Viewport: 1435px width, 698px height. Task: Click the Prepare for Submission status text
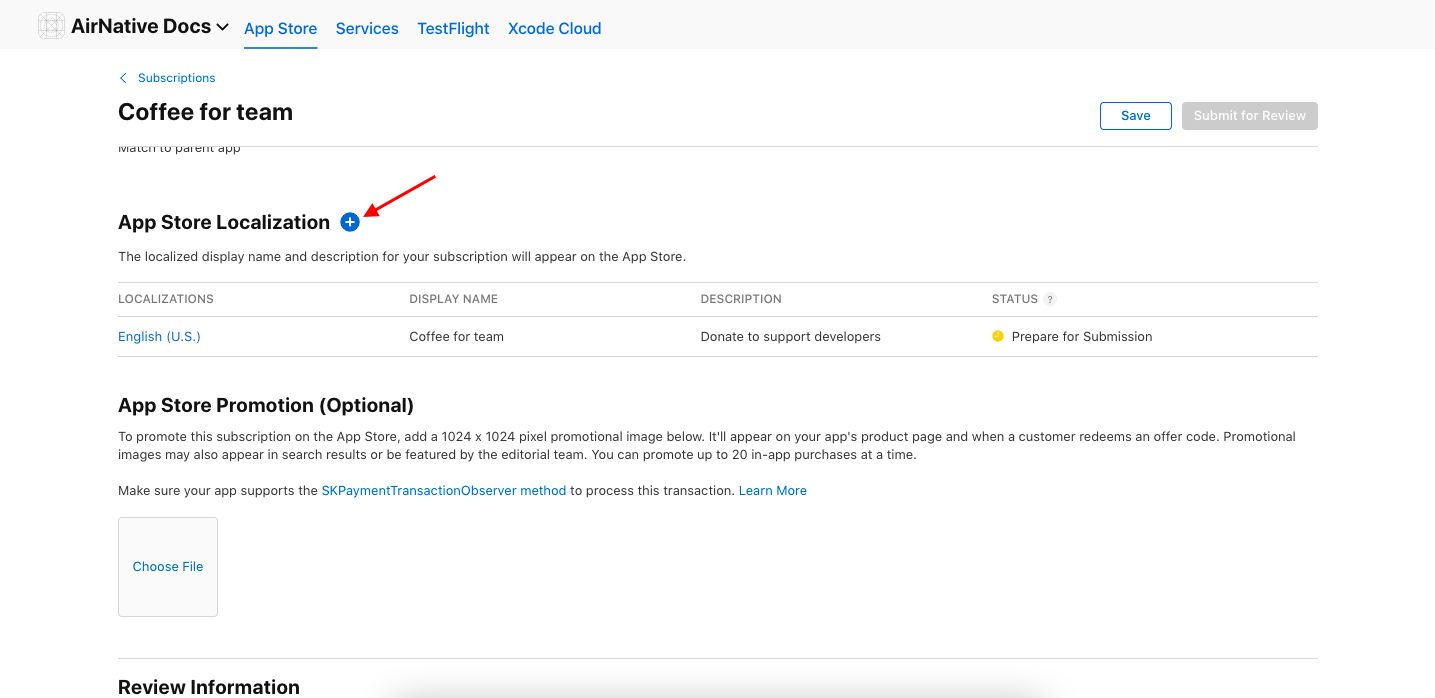click(x=1081, y=337)
